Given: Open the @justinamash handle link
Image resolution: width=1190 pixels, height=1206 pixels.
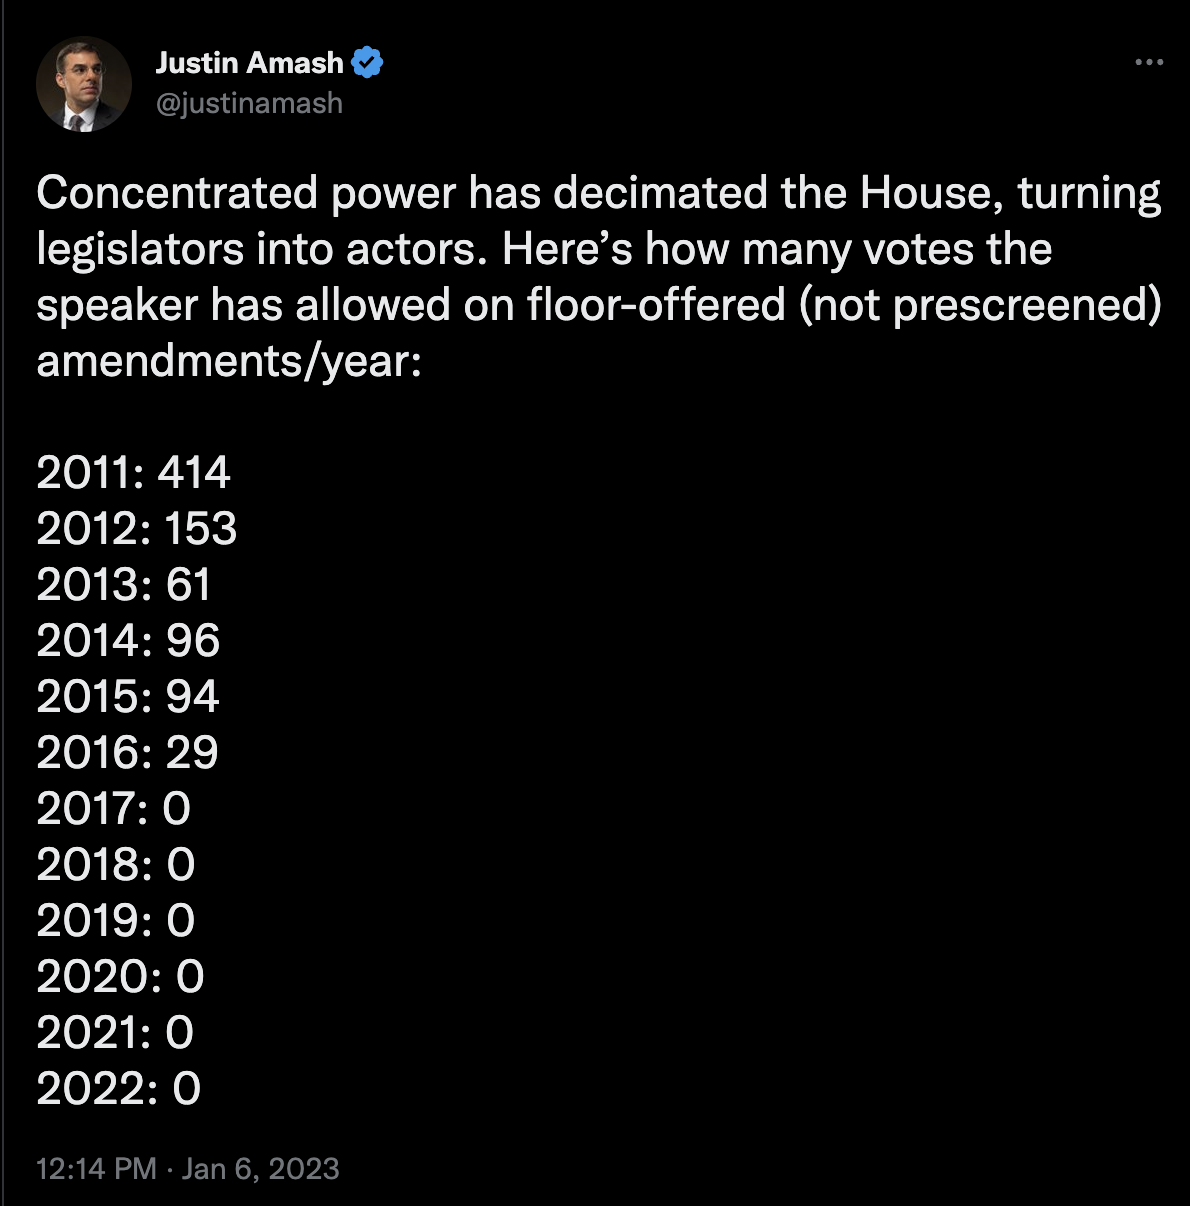Looking at the screenshot, I should pyautogui.click(x=249, y=103).
